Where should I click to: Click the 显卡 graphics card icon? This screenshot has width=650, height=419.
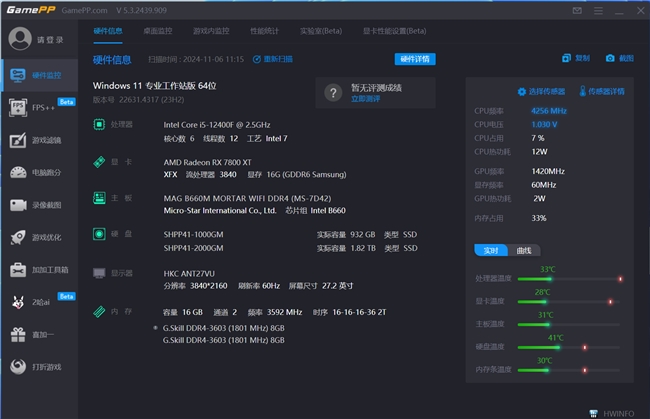99,162
